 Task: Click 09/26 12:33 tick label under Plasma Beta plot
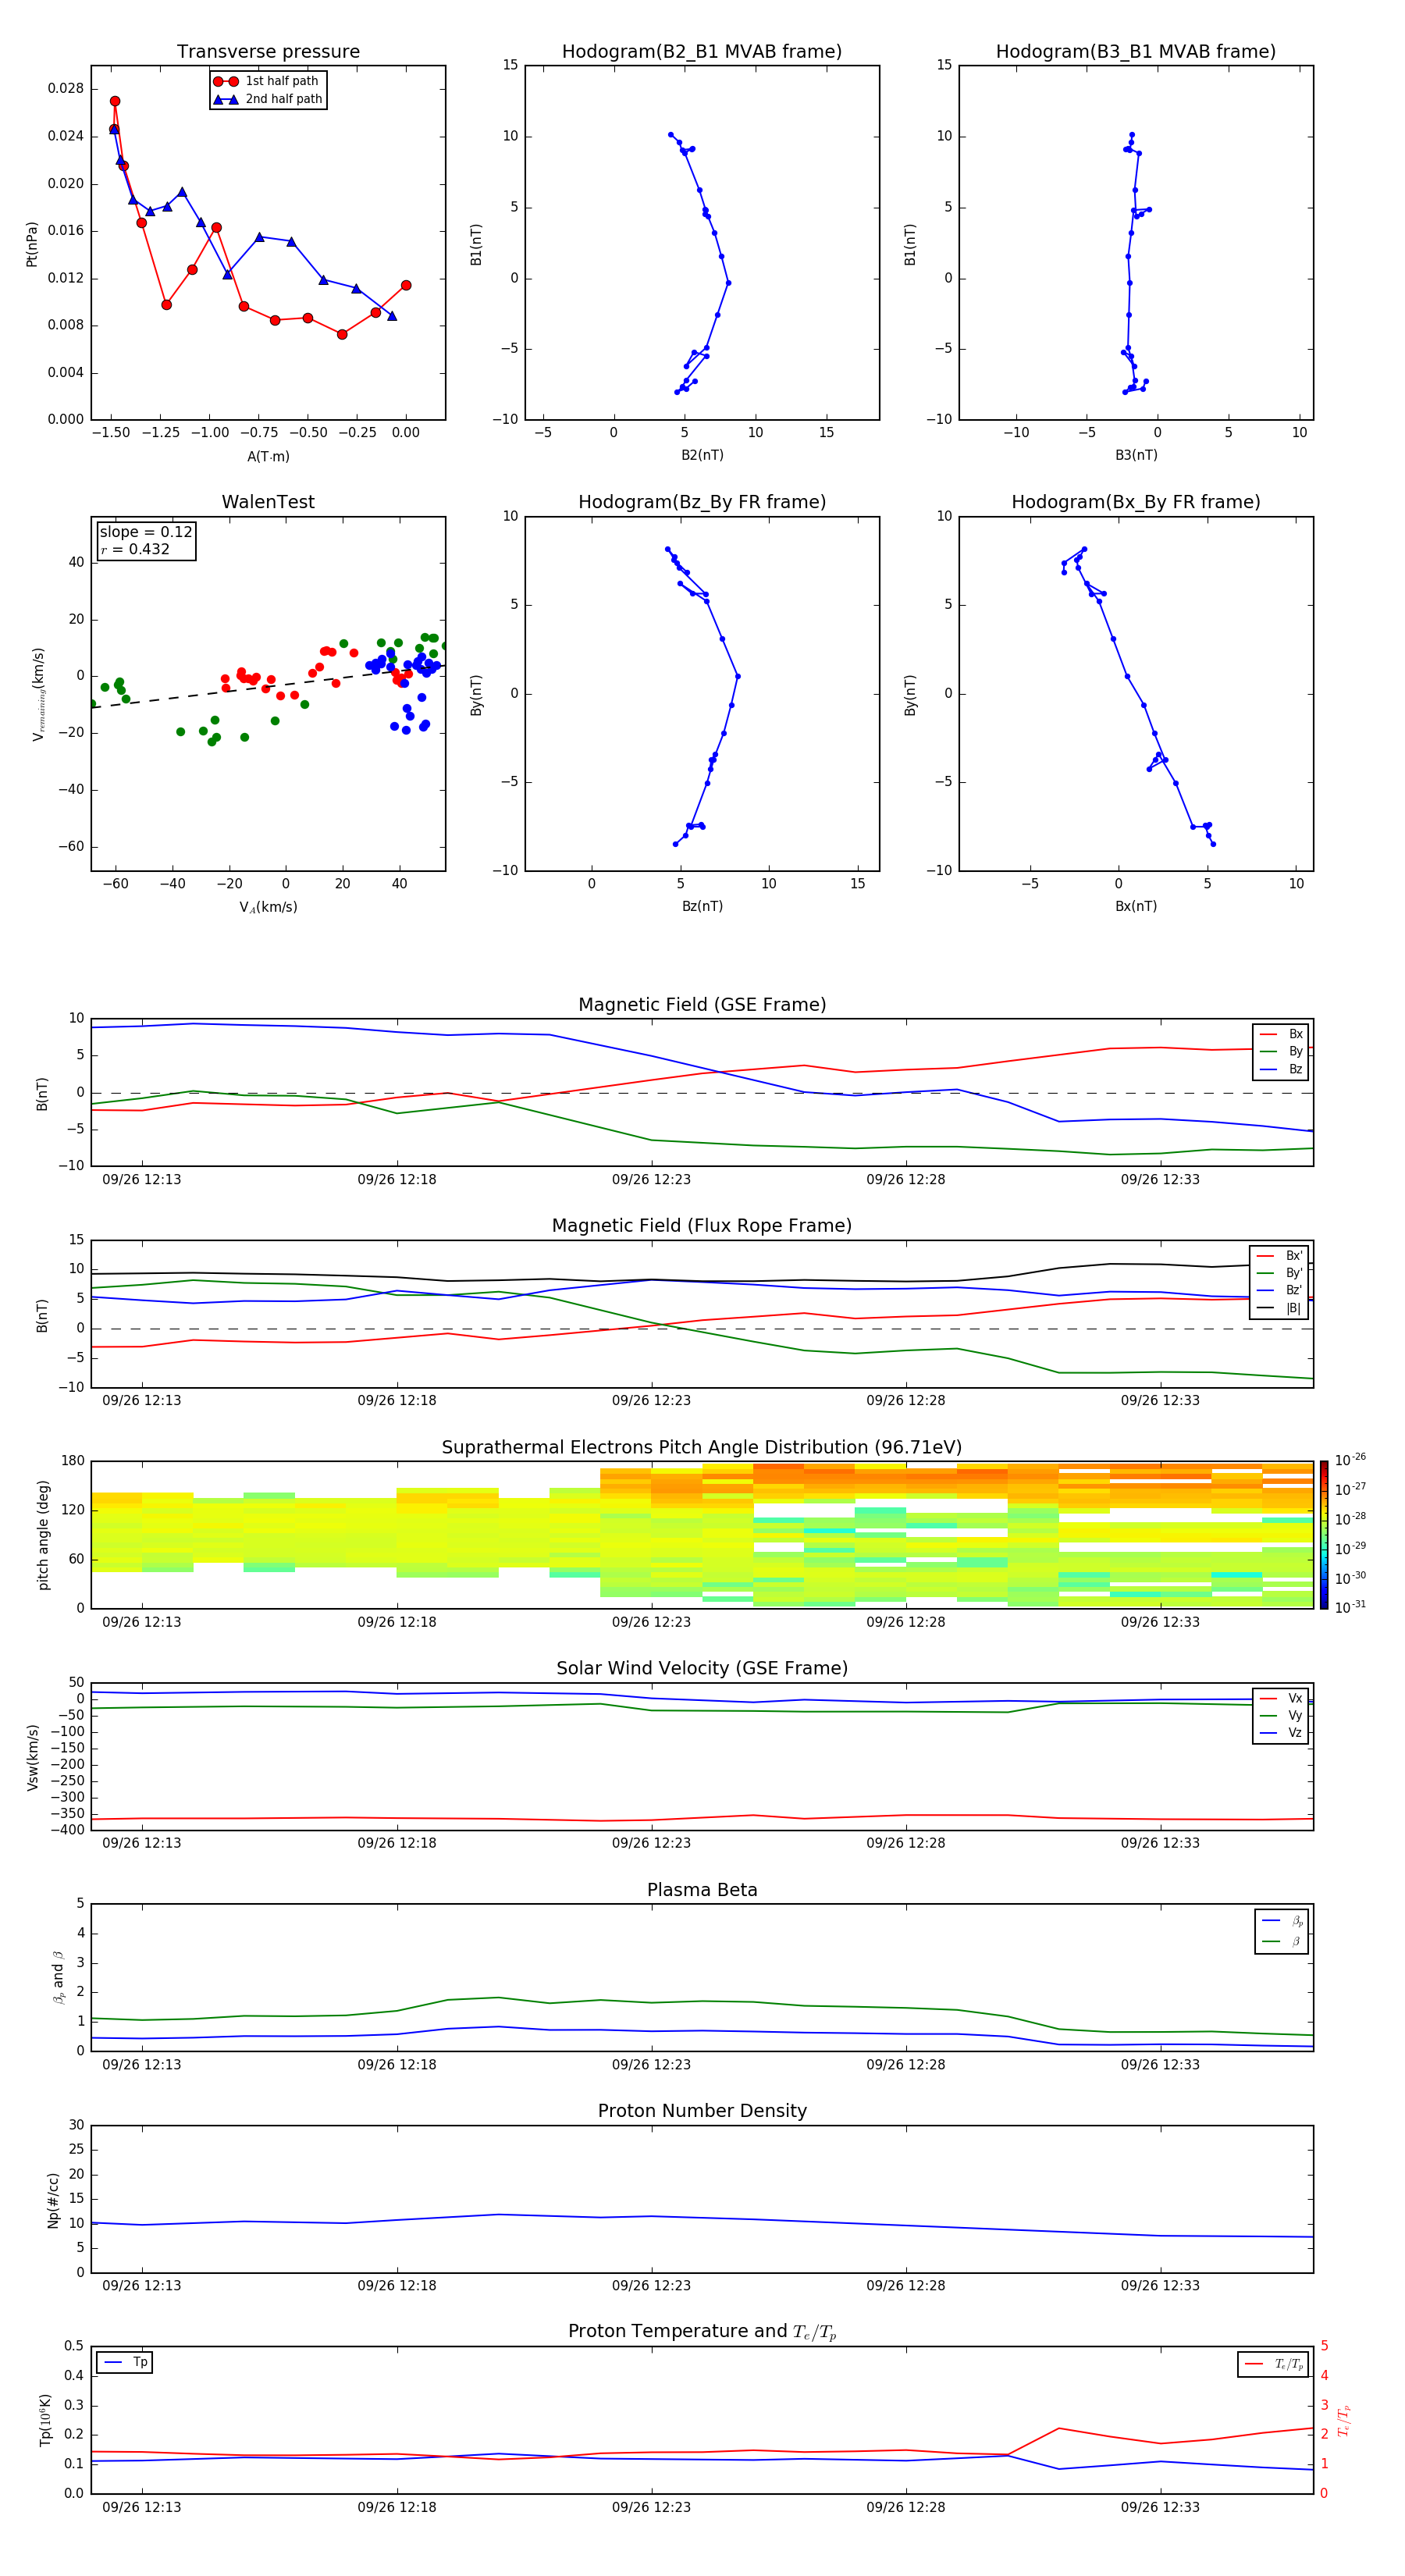(x=1159, y=2064)
